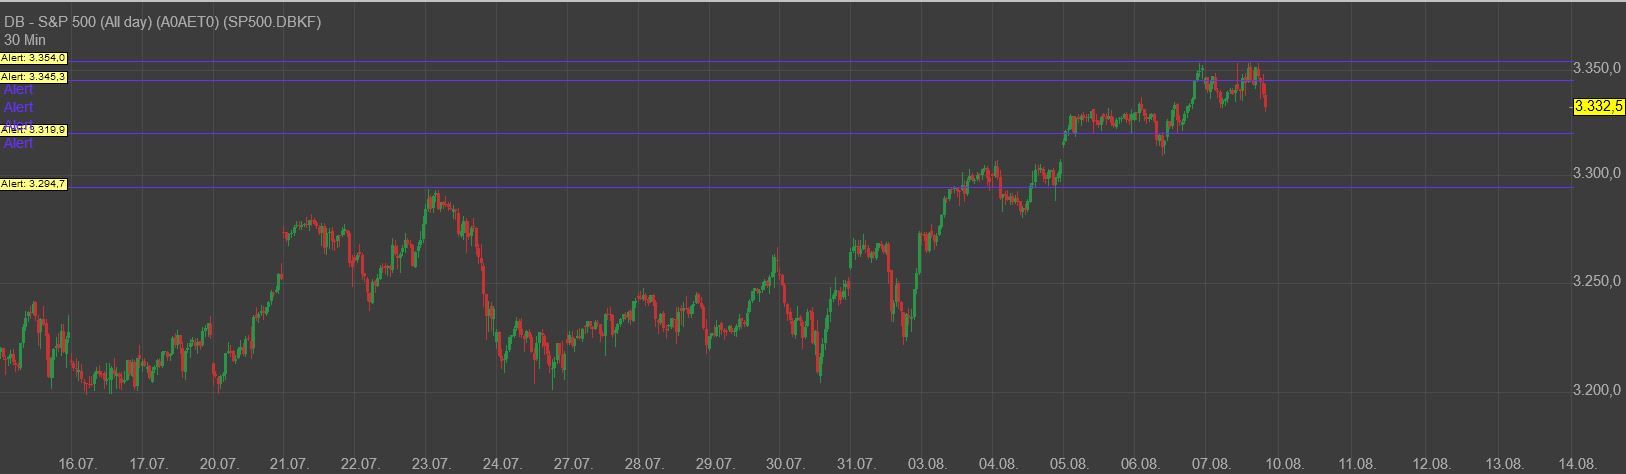
Task: Click the 3.200,0 price axis label
Action: pos(1596,389)
